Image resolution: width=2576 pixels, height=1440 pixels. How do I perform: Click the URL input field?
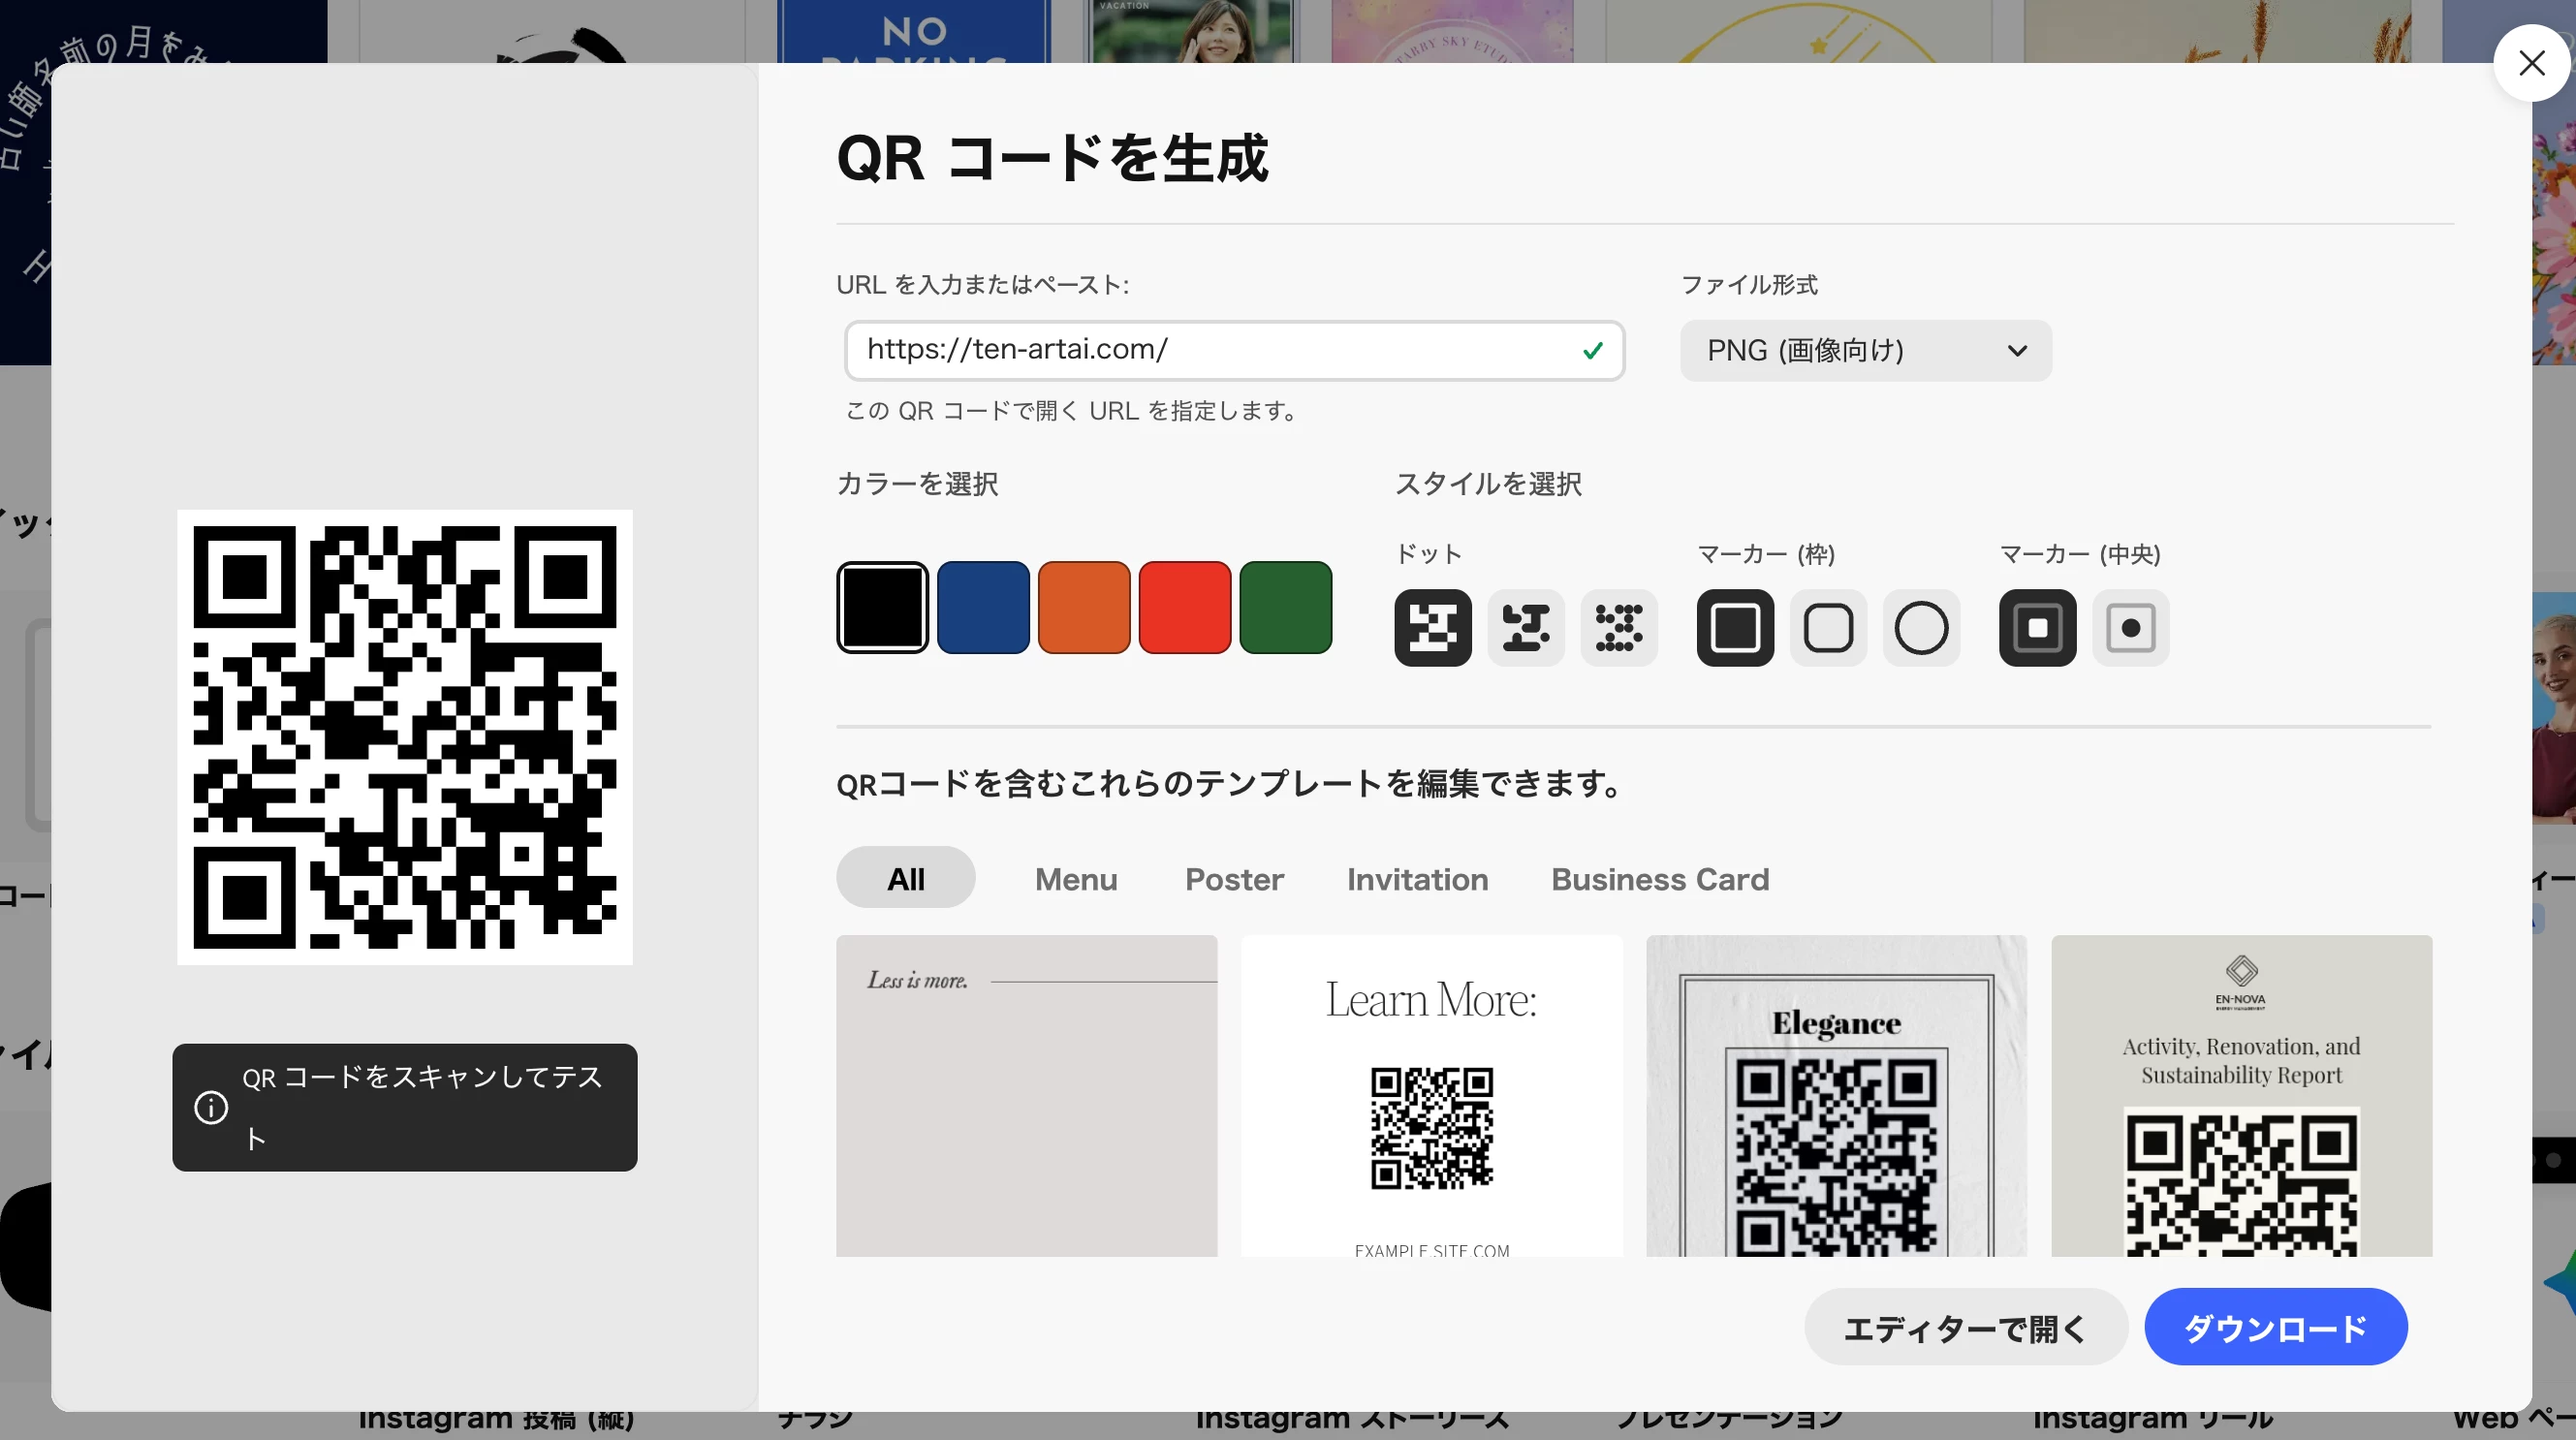click(1234, 350)
